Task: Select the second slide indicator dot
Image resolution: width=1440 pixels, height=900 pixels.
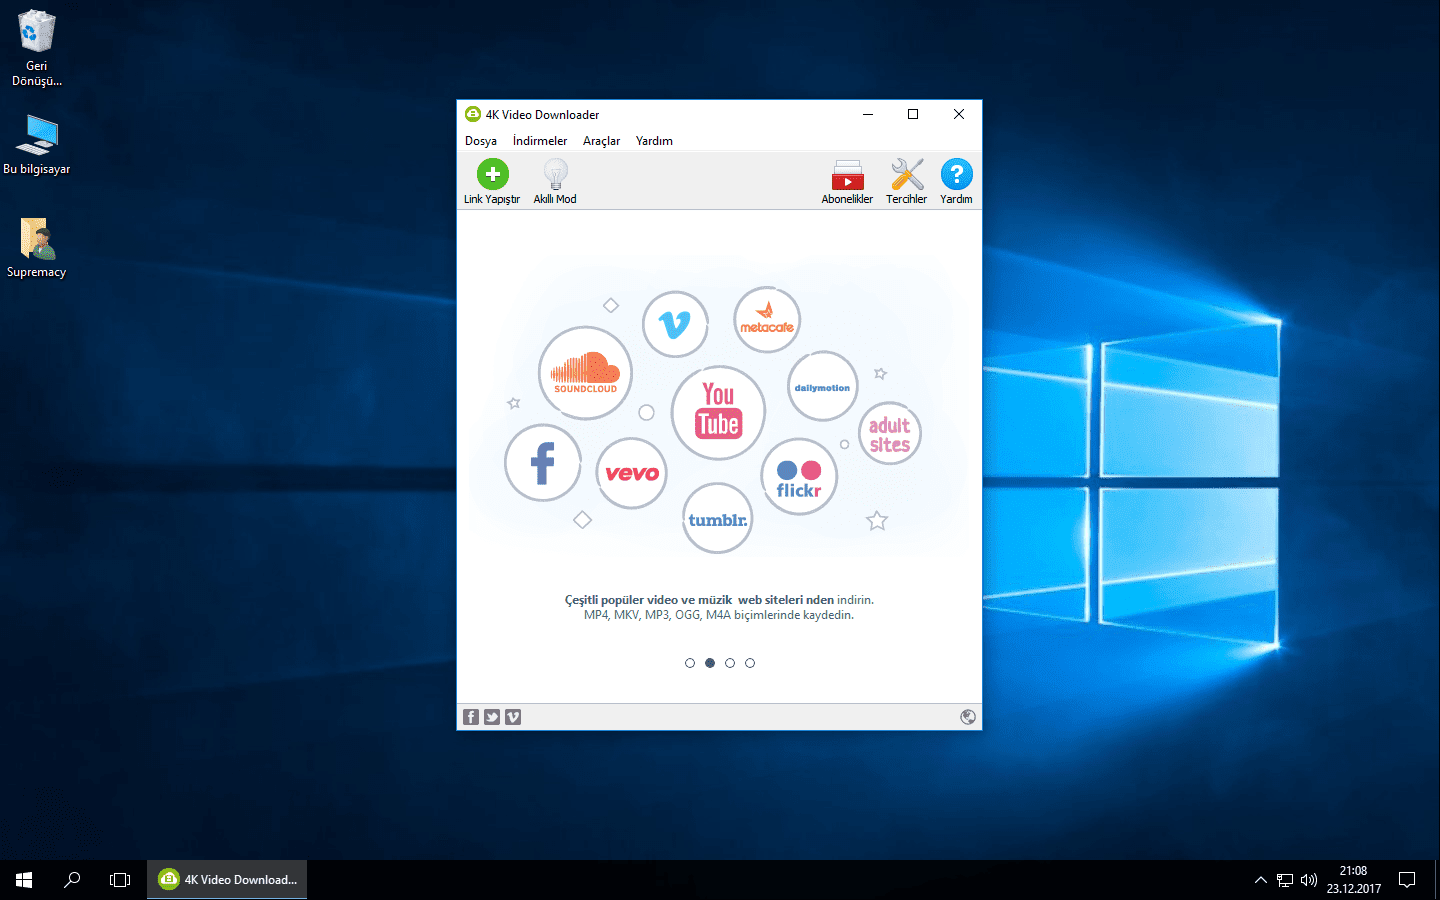Action: pyautogui.click(x=710, y=663)
